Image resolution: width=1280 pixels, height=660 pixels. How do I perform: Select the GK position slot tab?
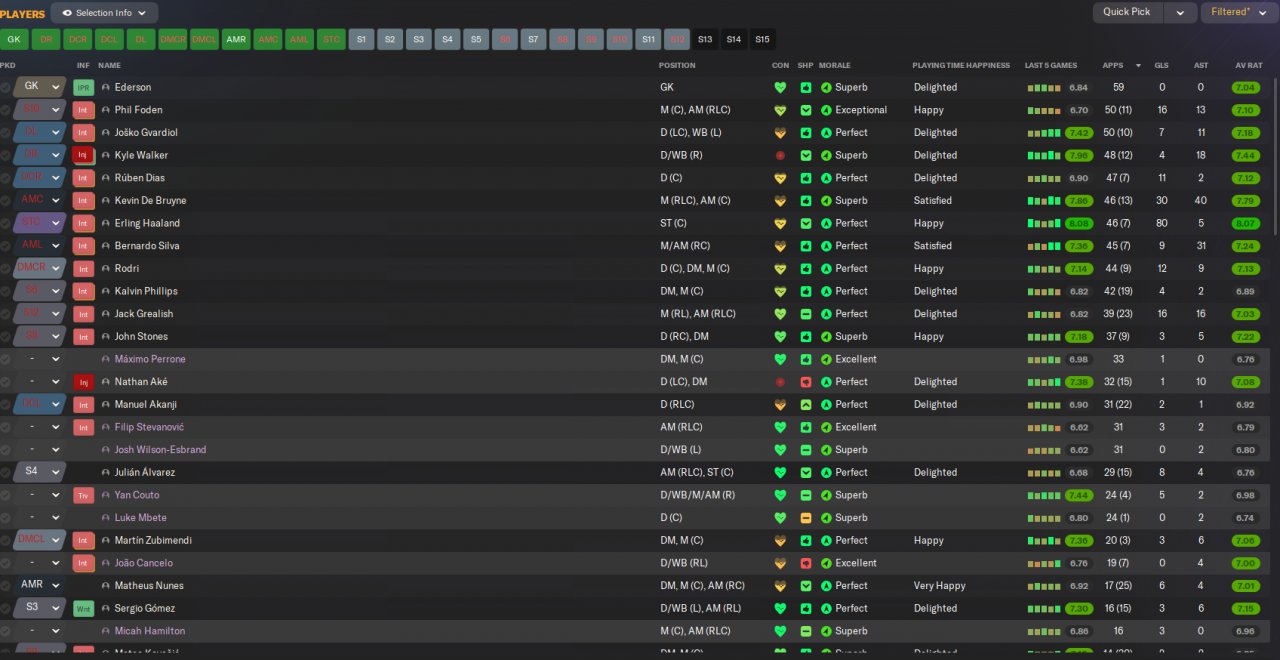(x=14, y=40)
